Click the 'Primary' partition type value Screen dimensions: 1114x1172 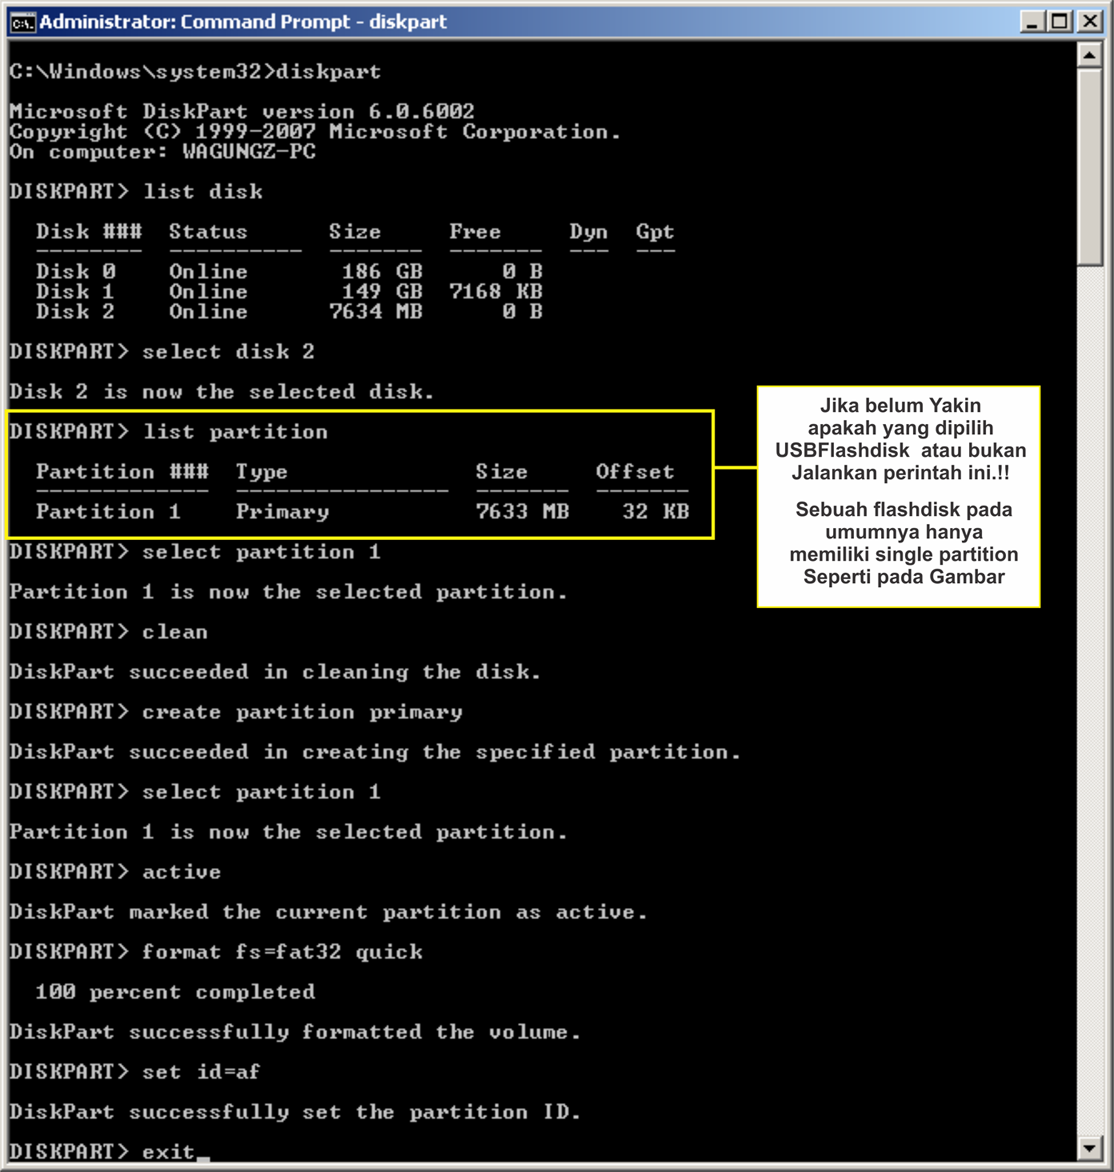[x=283, y=512]
